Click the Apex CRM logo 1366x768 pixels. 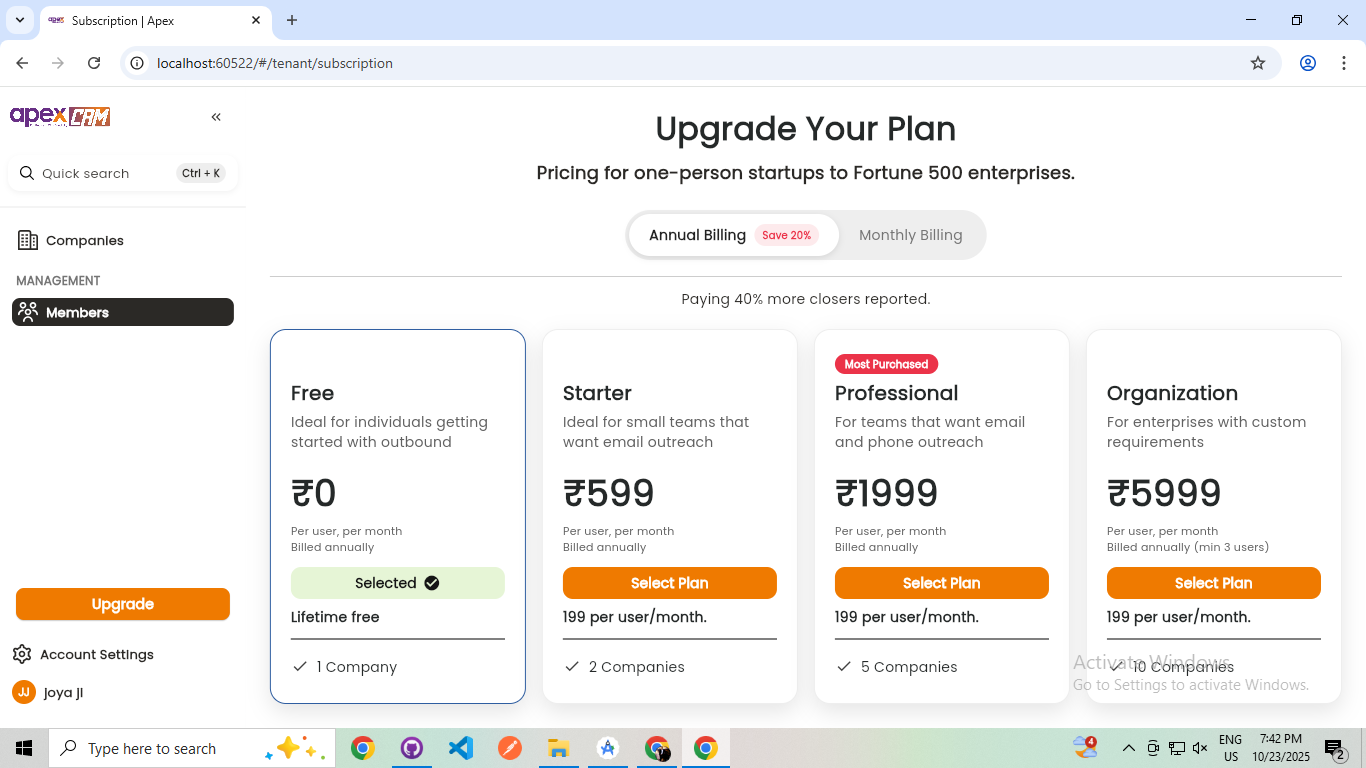(60, 117)
